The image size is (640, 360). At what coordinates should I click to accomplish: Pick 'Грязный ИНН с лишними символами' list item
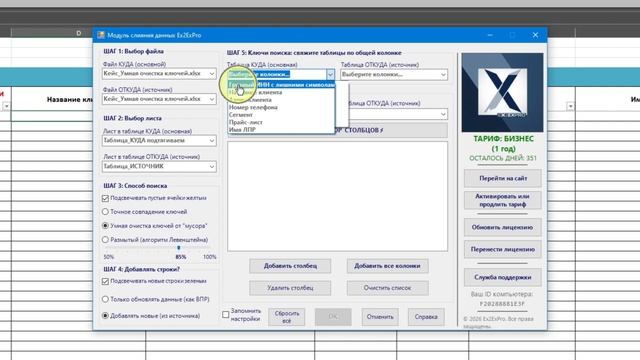coord(281,84)
